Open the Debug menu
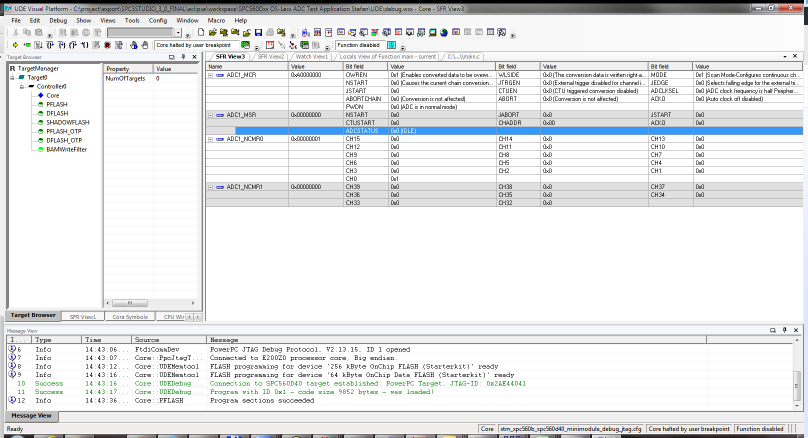This screenshot has width=808, height=438. (58, 21)
